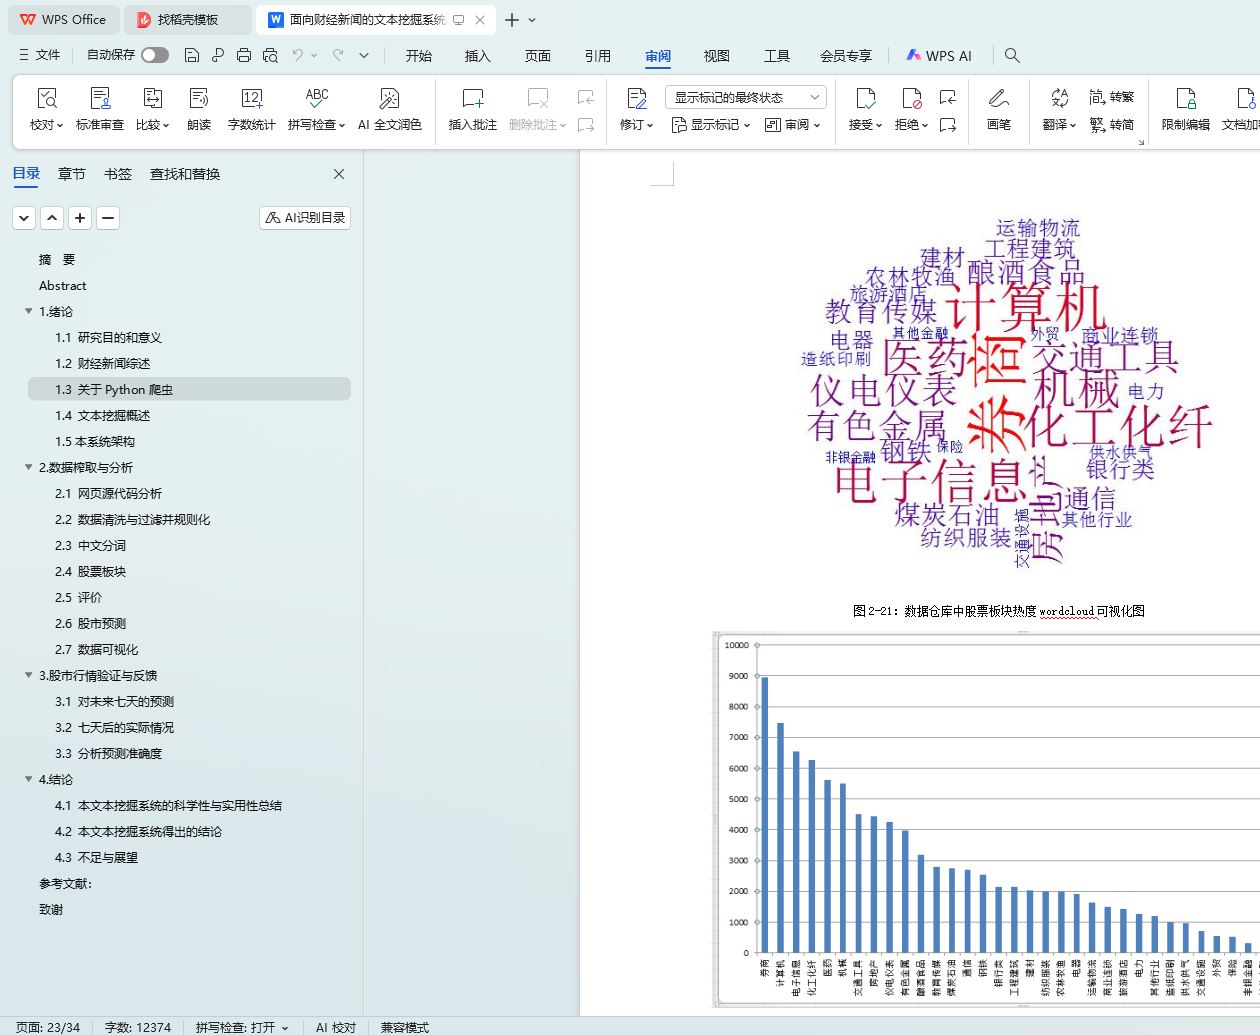
Task: Click the 插入批注 insert comment icon
Action: (472, 99)
